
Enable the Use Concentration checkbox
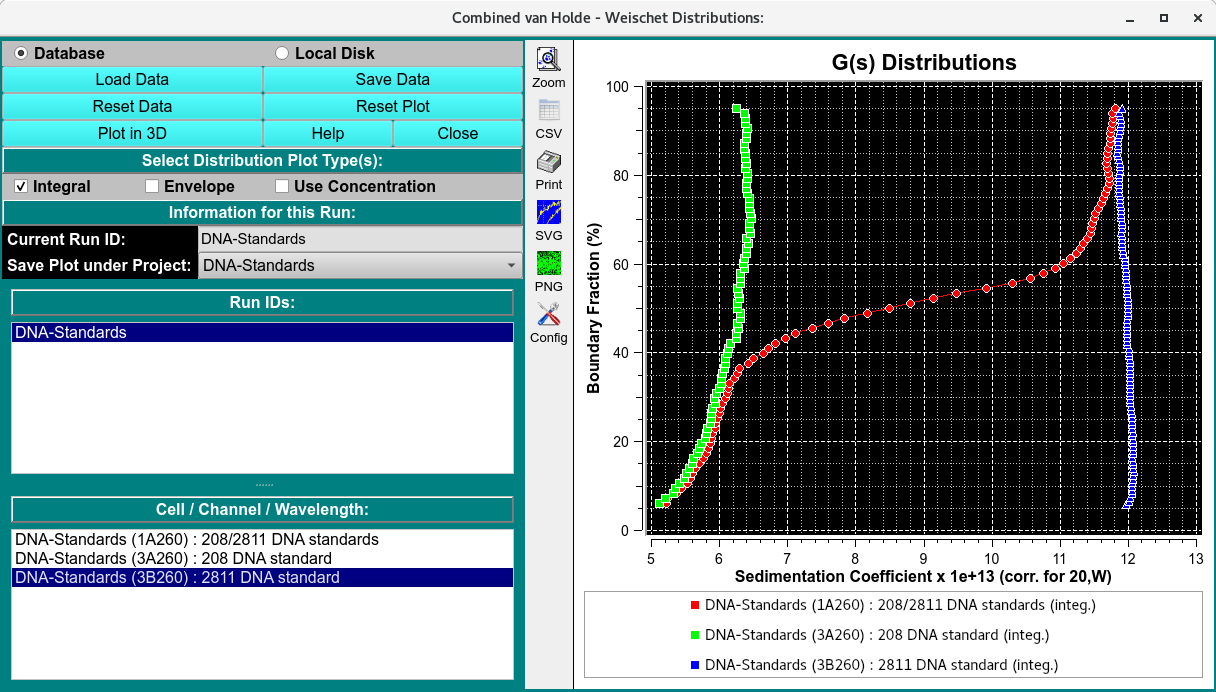tap(282, 186)
